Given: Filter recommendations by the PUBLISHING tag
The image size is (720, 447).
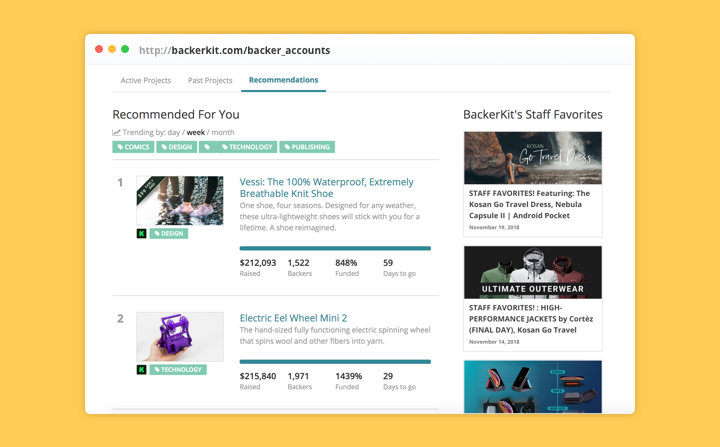Looking at the screenshot, I should point(307,147).
